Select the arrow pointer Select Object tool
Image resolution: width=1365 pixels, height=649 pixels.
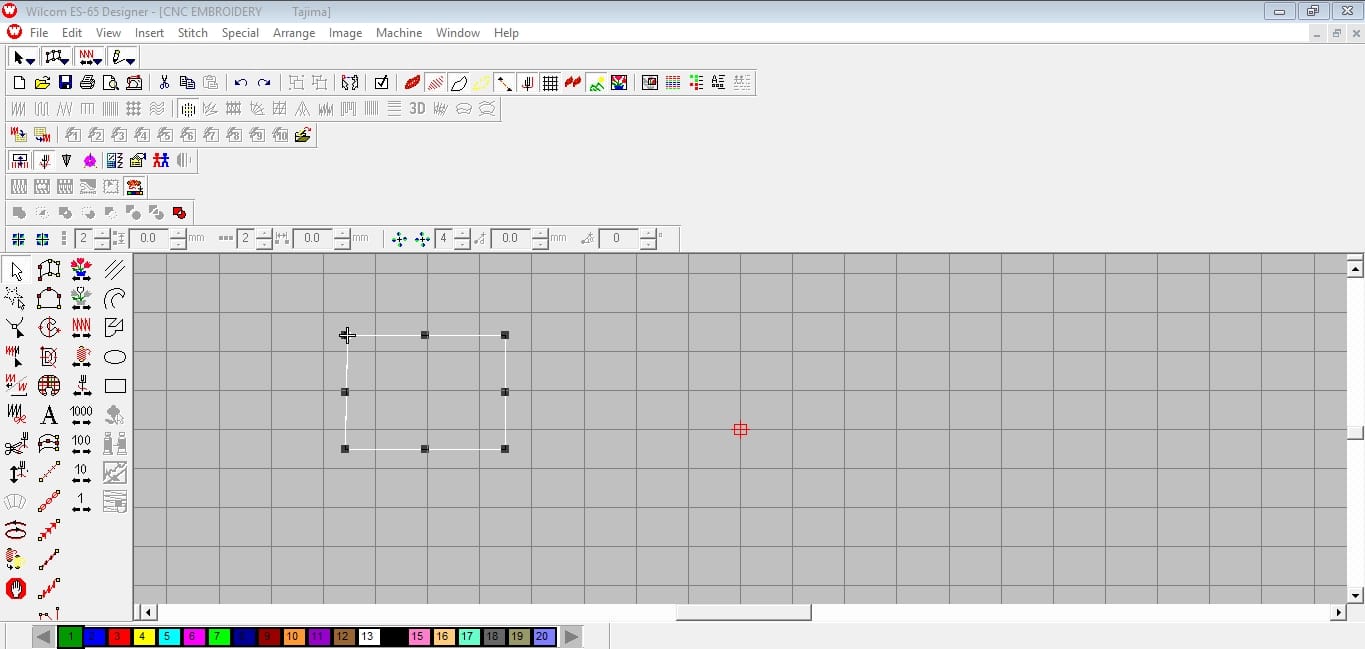click(x=16, y=270)
